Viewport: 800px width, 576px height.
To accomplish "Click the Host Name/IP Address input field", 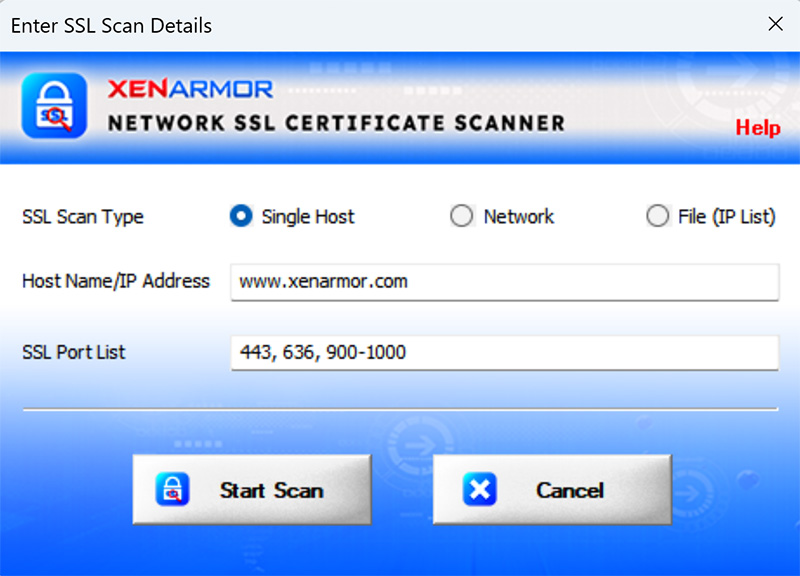I will click(505, 282).
